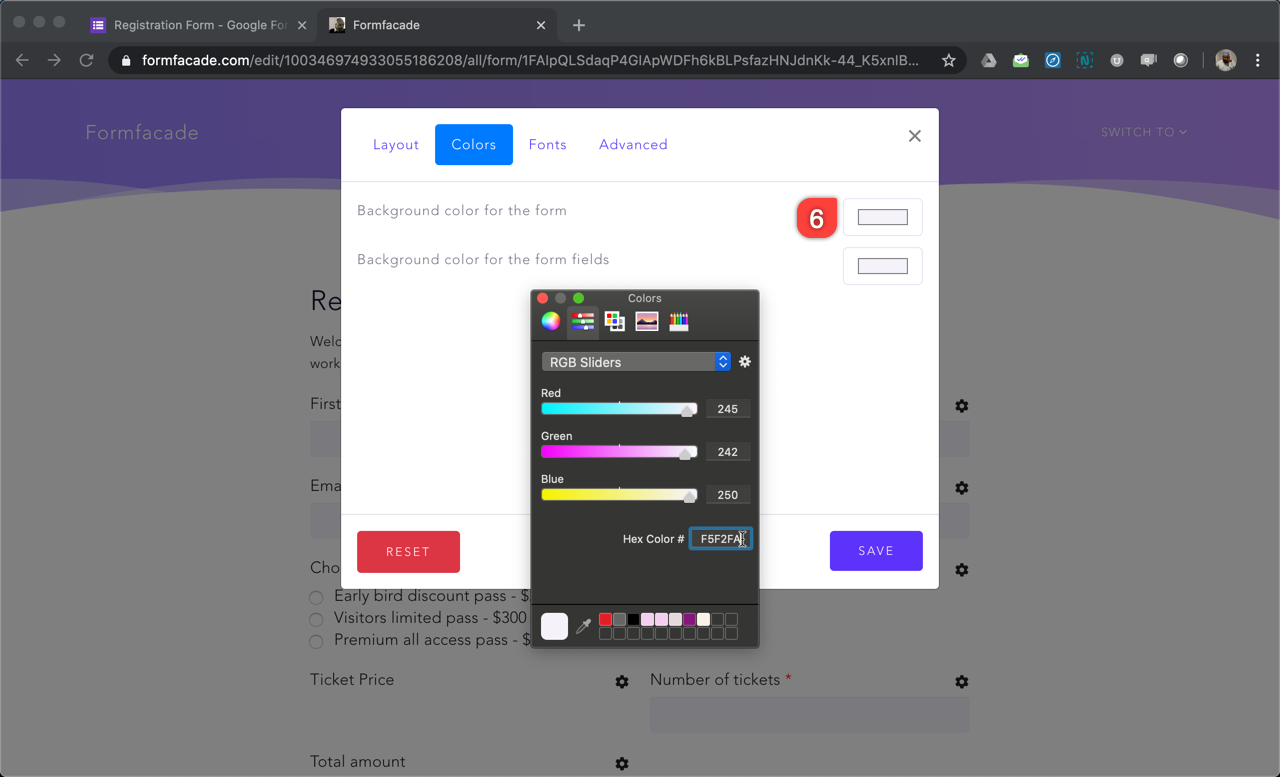Bookmark this page with the star icon
Image resolution: width=1280 pixels, height=777 pixels.
click(x=948, y=61)
